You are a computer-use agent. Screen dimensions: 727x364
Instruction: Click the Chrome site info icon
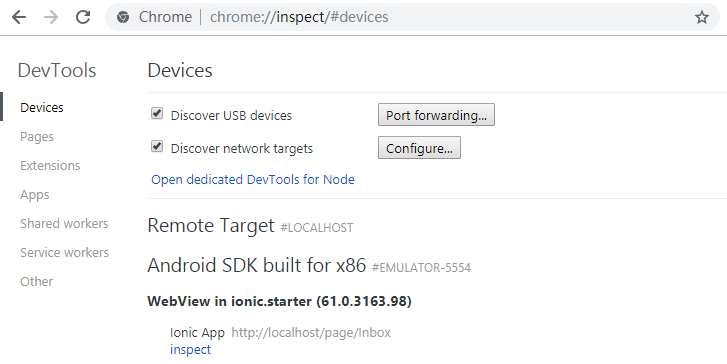tap(123, 17)
